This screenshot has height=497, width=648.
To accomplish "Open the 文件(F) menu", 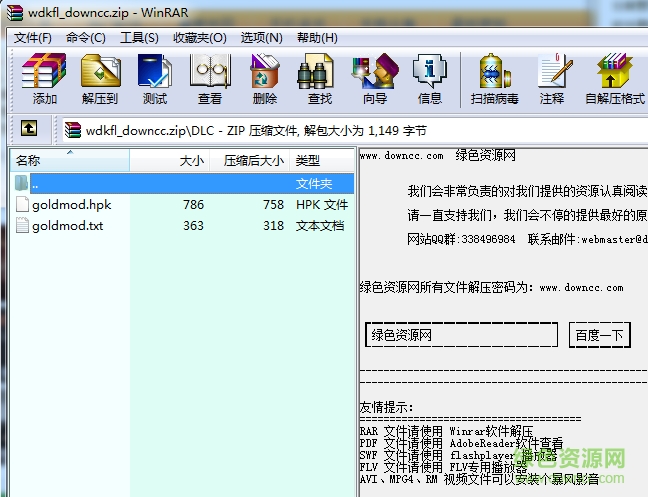I will coord(32,38).
